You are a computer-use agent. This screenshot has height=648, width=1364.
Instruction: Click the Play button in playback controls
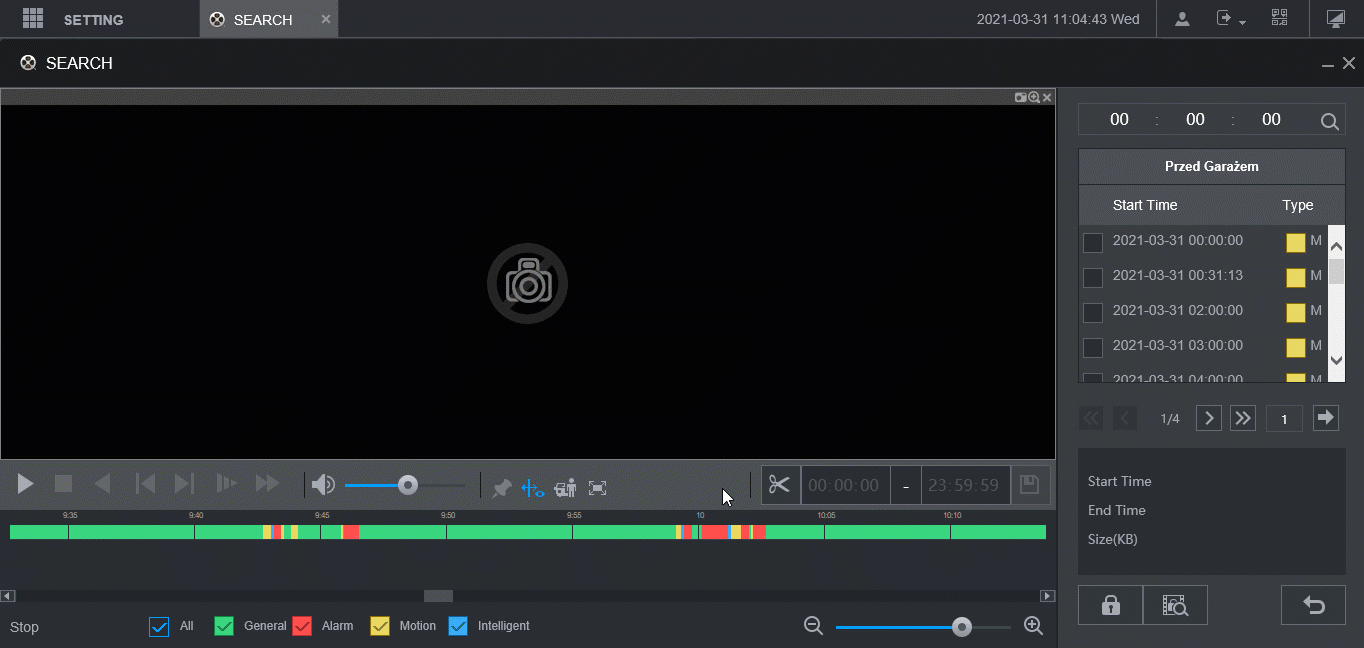click(x=26, y=484)
